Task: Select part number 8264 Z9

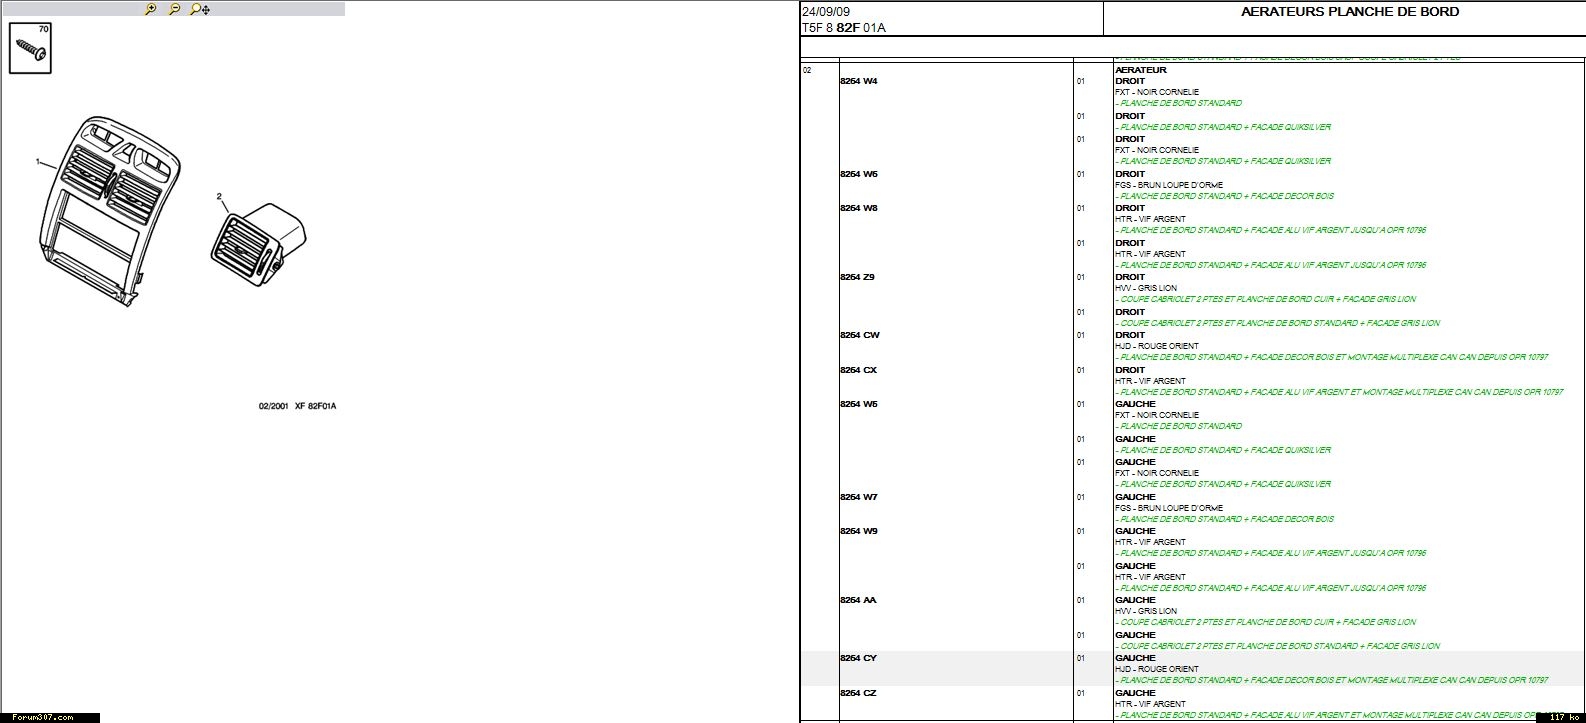Action: coord(857,277)
